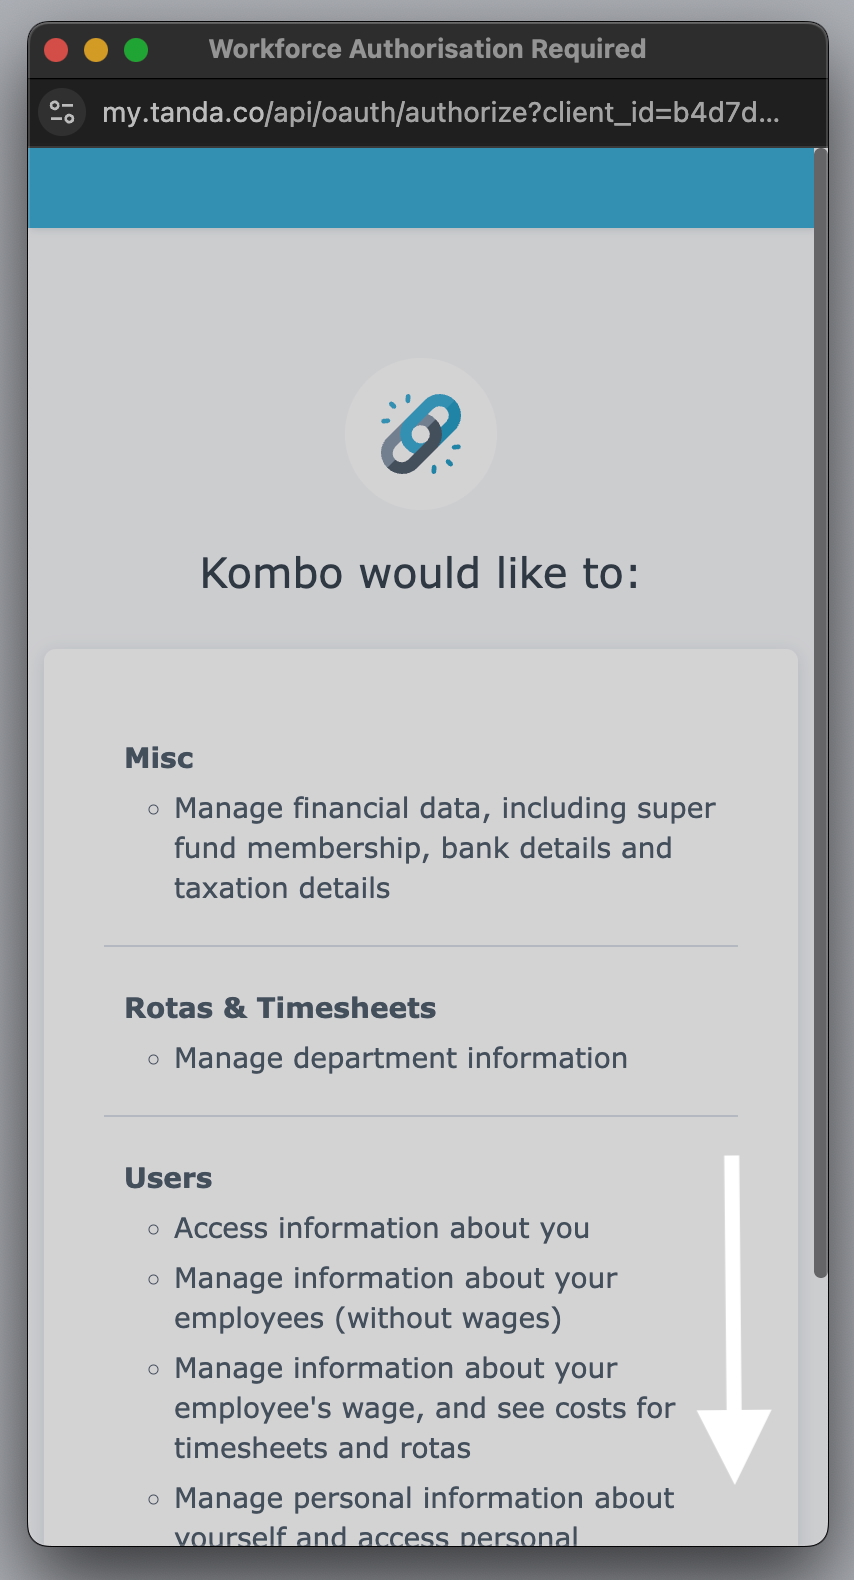Click the my.tanda.co URL in address bar
This screenshot has width=854, height=1580.
point(440,112)
